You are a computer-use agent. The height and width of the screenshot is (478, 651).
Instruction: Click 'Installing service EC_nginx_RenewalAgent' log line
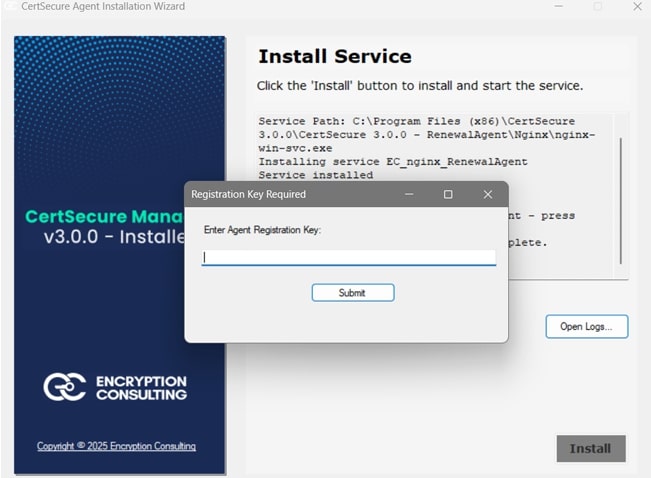[393, 162]
